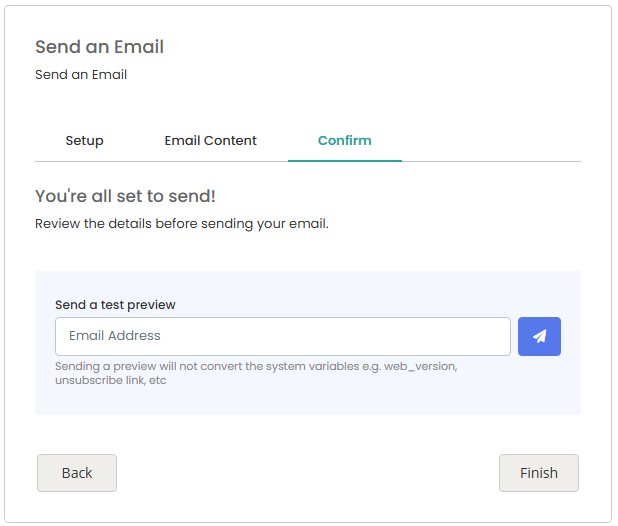Switch to the Setup tab

[84, 141]
